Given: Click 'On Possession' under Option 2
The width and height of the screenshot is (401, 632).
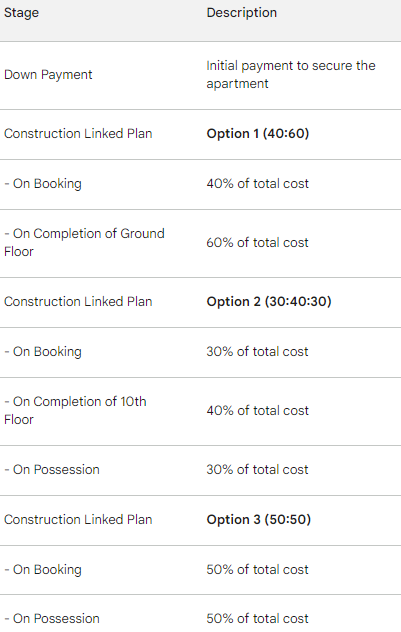Looking at the screenshot, I should click(52, 470).
